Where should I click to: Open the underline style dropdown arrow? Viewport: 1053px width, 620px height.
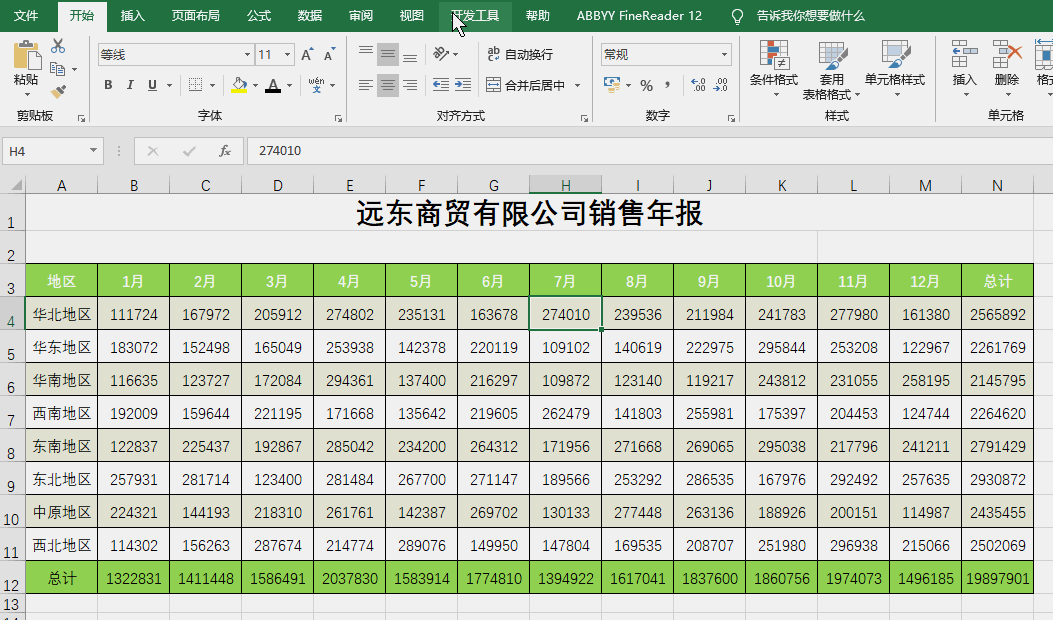click(169, 85)
